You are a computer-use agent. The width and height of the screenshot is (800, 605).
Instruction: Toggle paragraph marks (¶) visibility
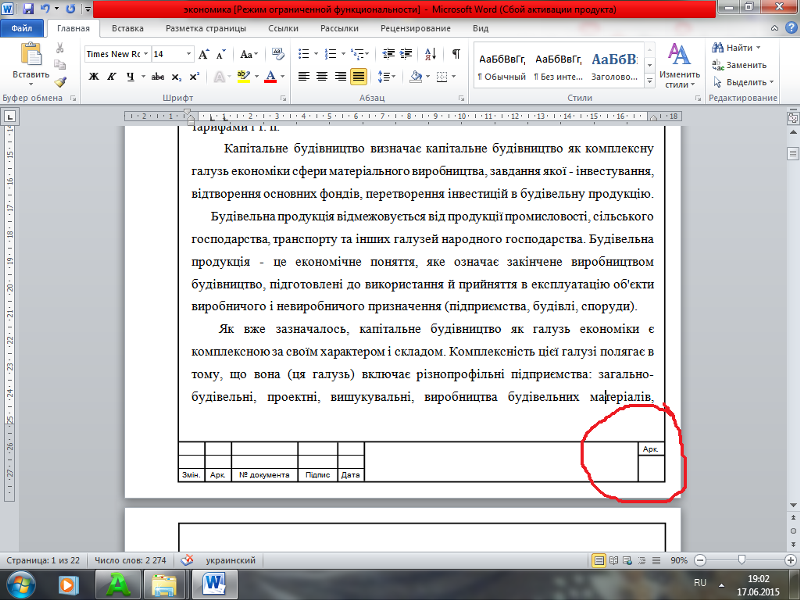pos(456,54)
